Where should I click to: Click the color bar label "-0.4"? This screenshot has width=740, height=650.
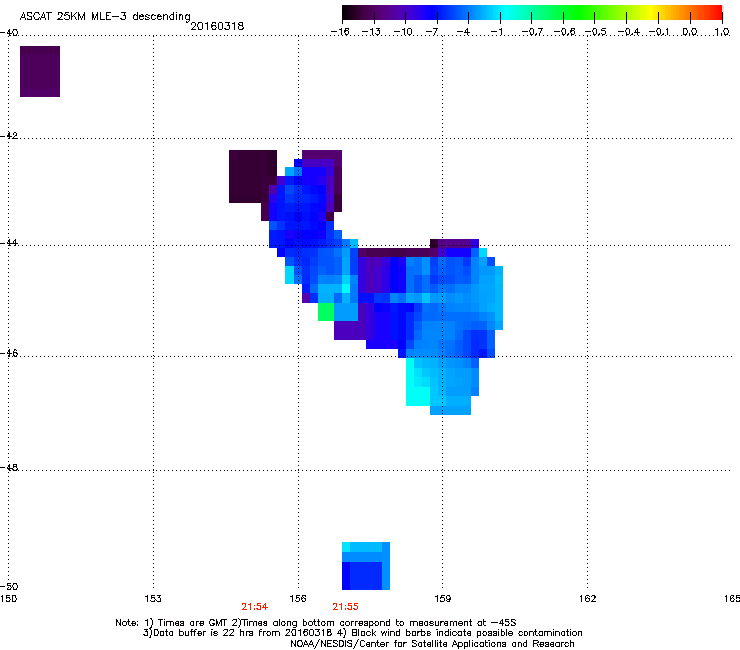[629, 32]
